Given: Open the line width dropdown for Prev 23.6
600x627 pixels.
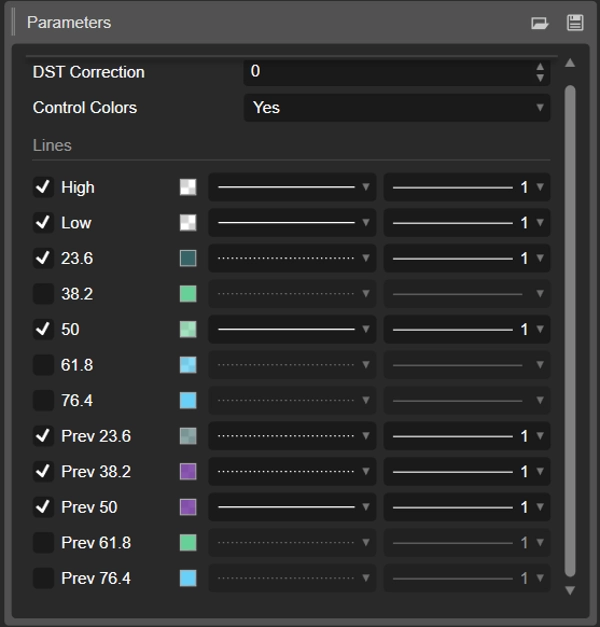Looking at the screenshot, I should (x=466, y=436).
